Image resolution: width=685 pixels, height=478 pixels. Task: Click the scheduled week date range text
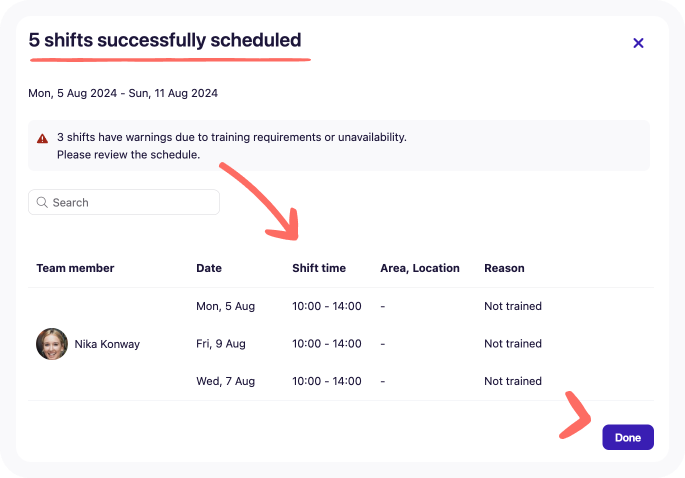point(123,93)
